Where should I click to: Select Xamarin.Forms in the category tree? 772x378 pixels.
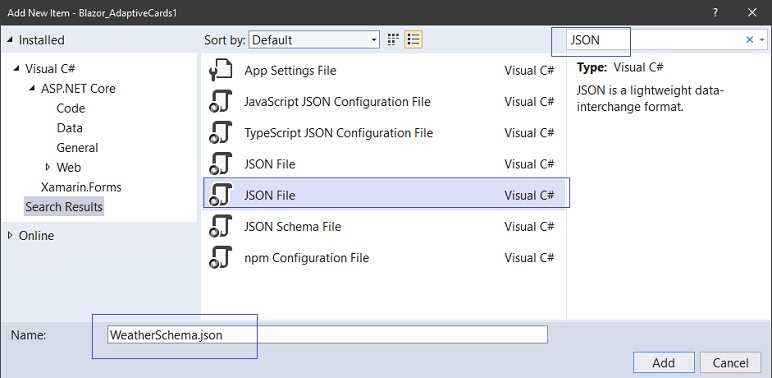pos(81,187)
